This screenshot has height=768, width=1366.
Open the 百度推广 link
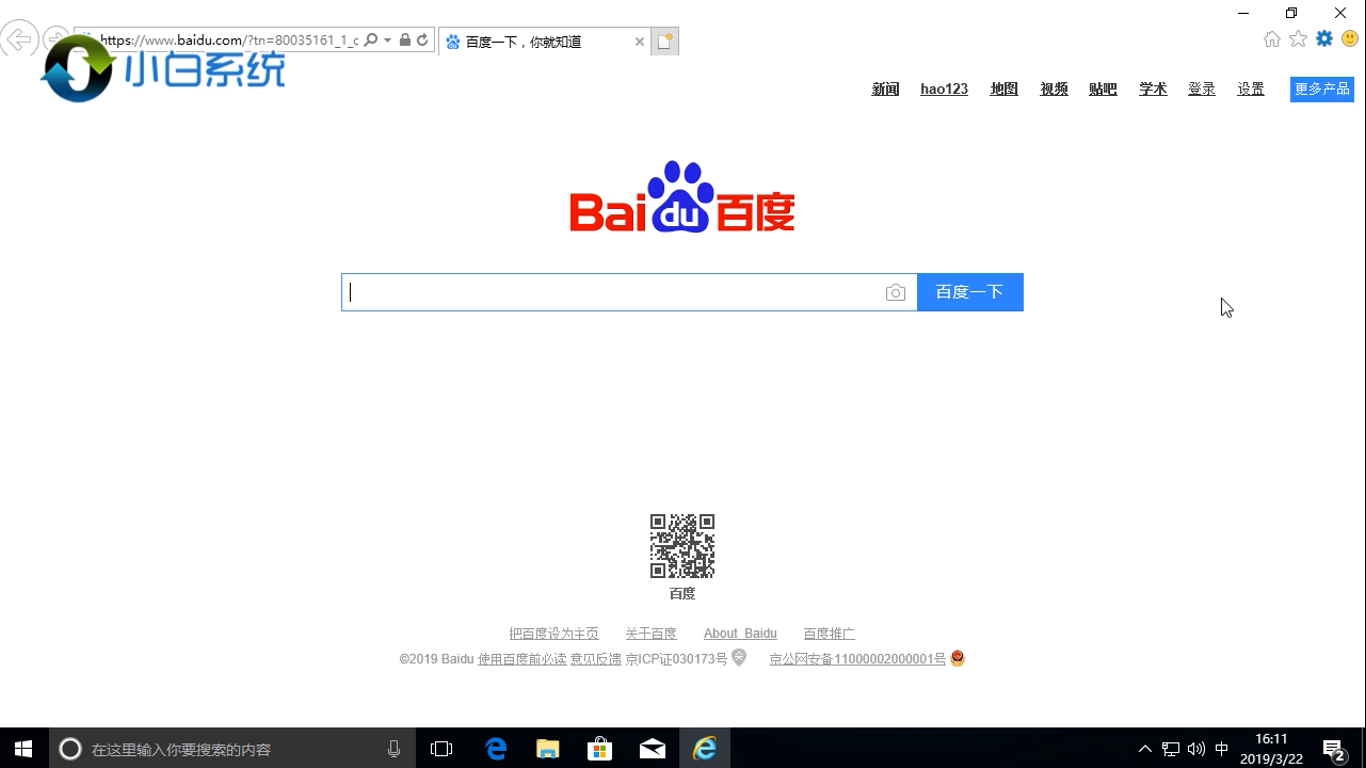829,633
